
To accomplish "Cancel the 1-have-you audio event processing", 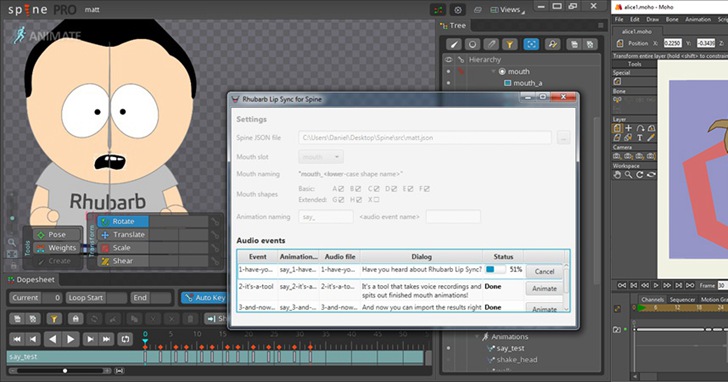I will 544,272.
